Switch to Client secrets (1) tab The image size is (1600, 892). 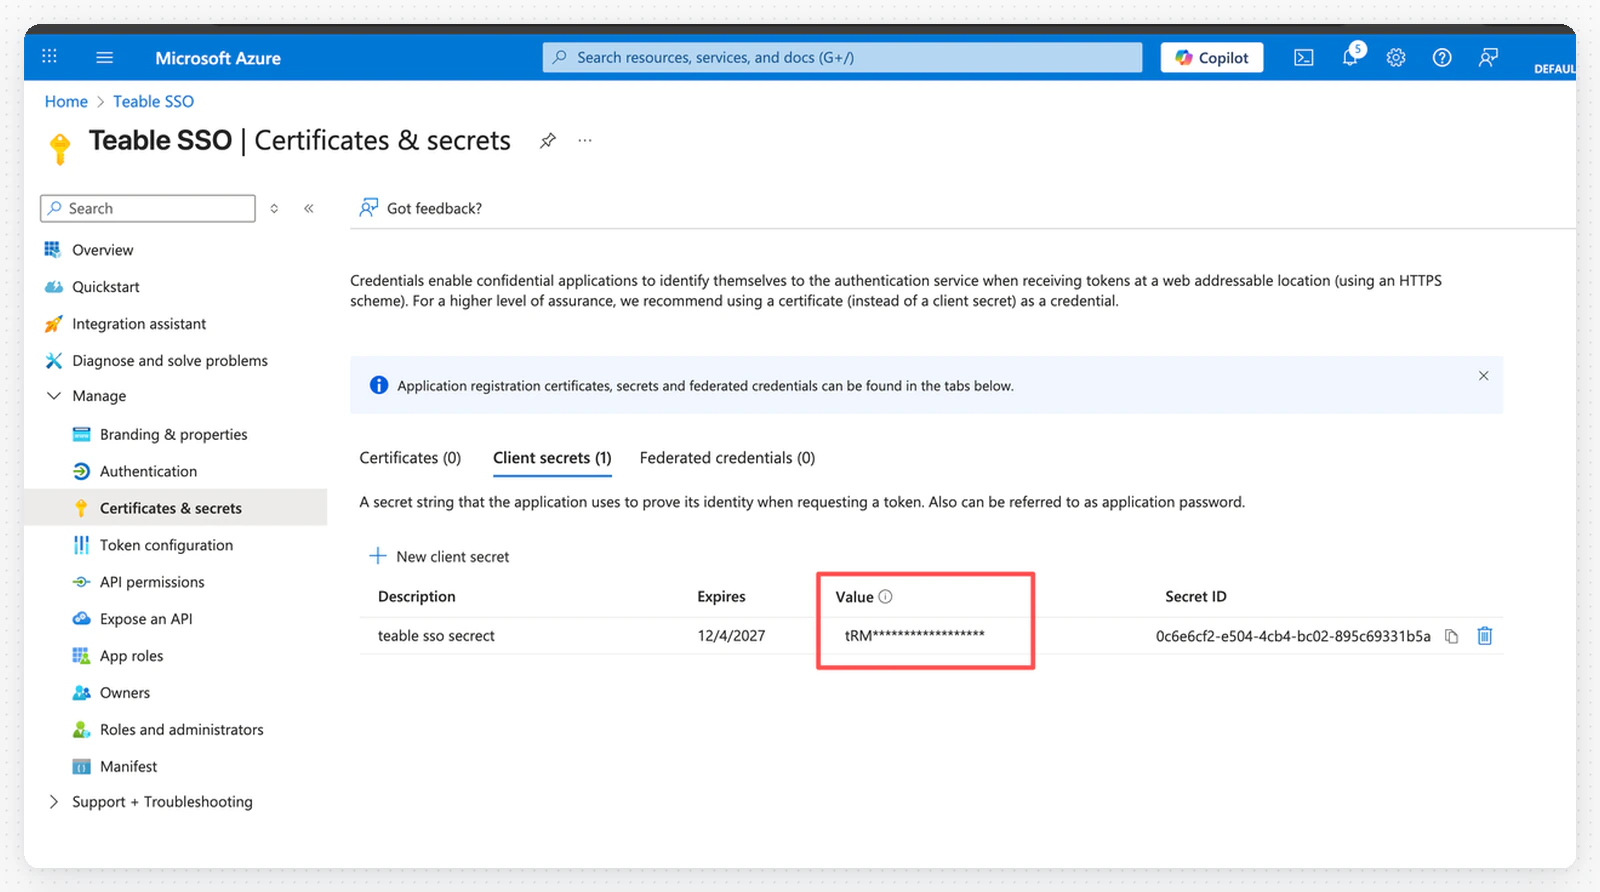pos(552,458)
